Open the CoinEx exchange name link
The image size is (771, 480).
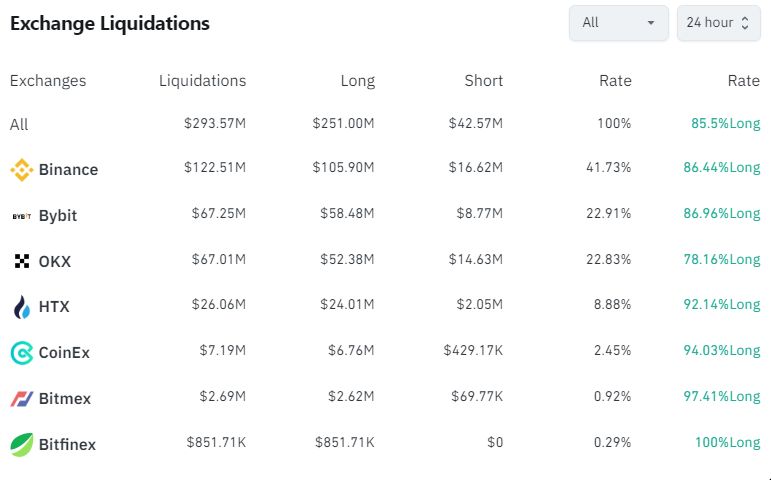[64, 353]
